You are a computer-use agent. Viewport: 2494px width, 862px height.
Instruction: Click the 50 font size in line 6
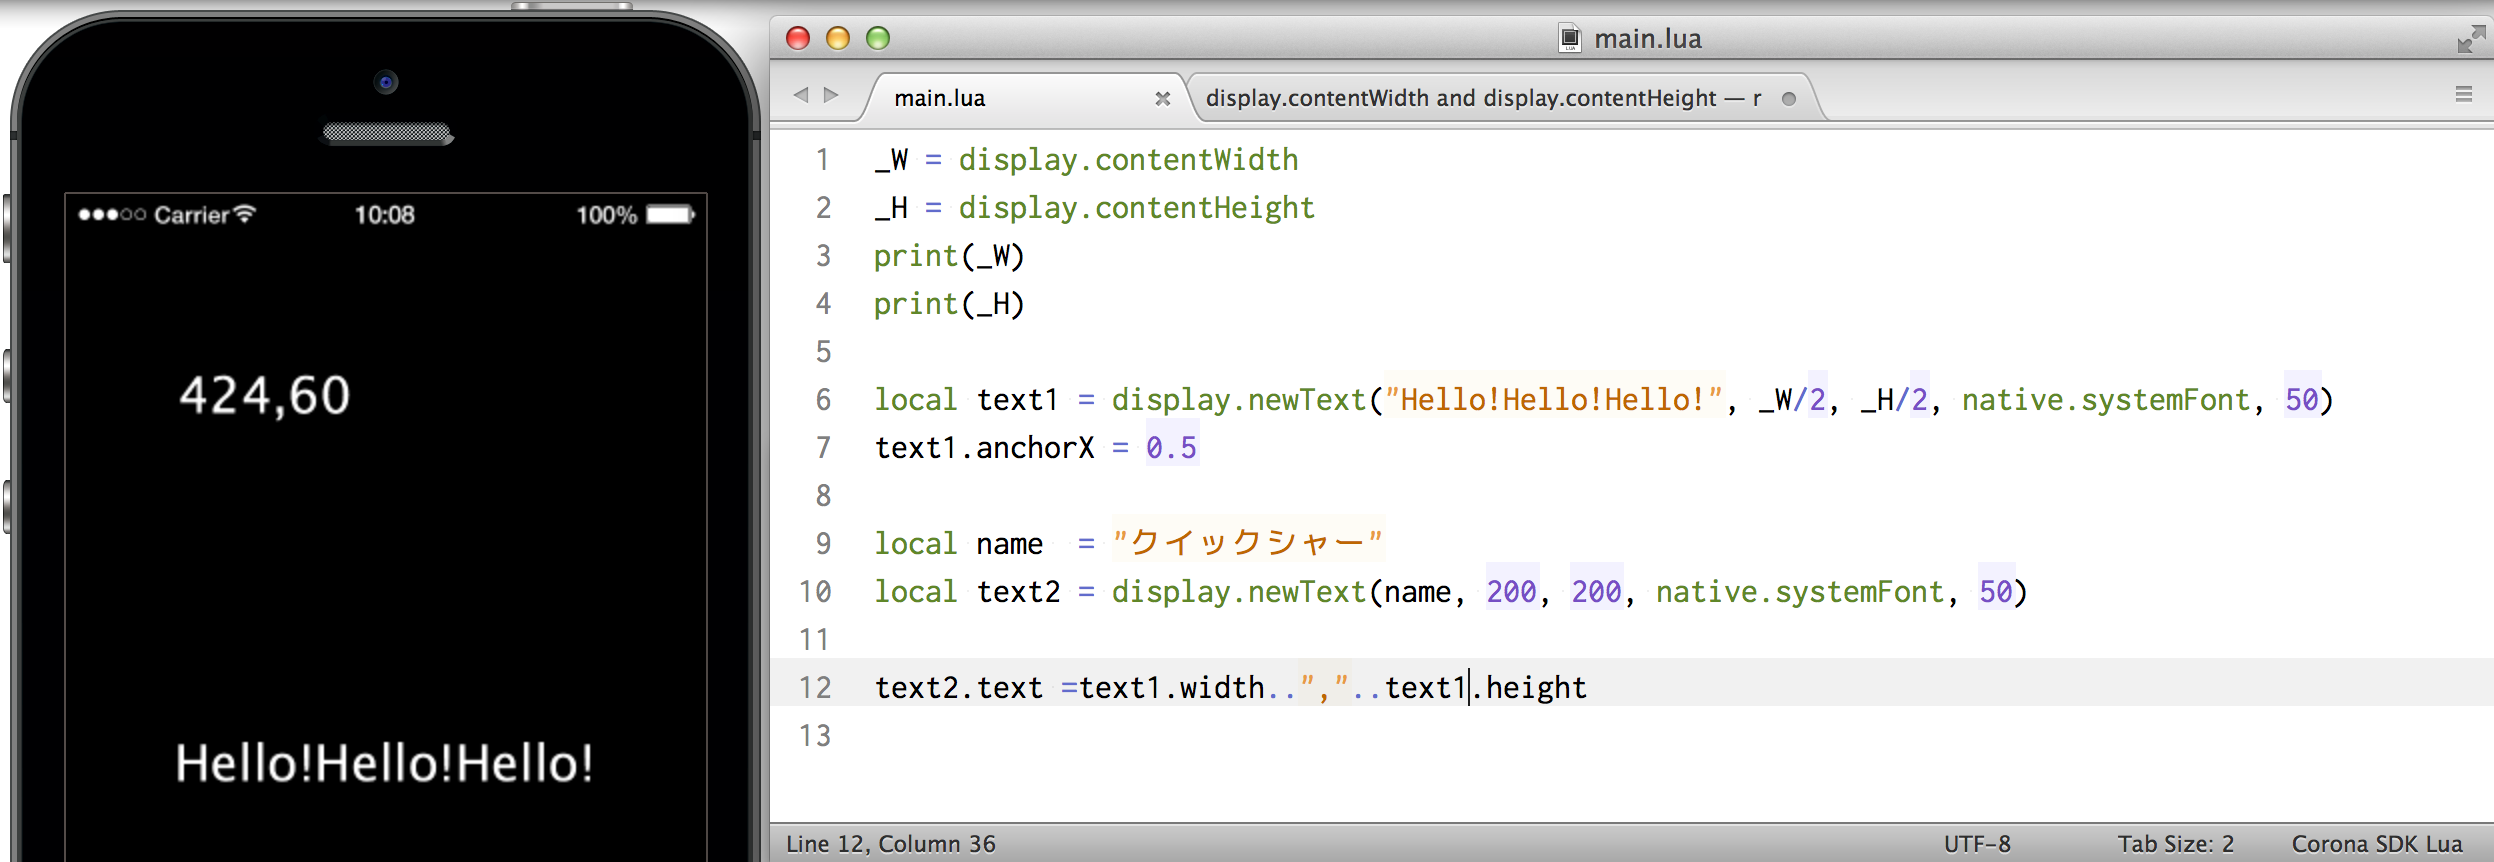(x=2301, y=400)
